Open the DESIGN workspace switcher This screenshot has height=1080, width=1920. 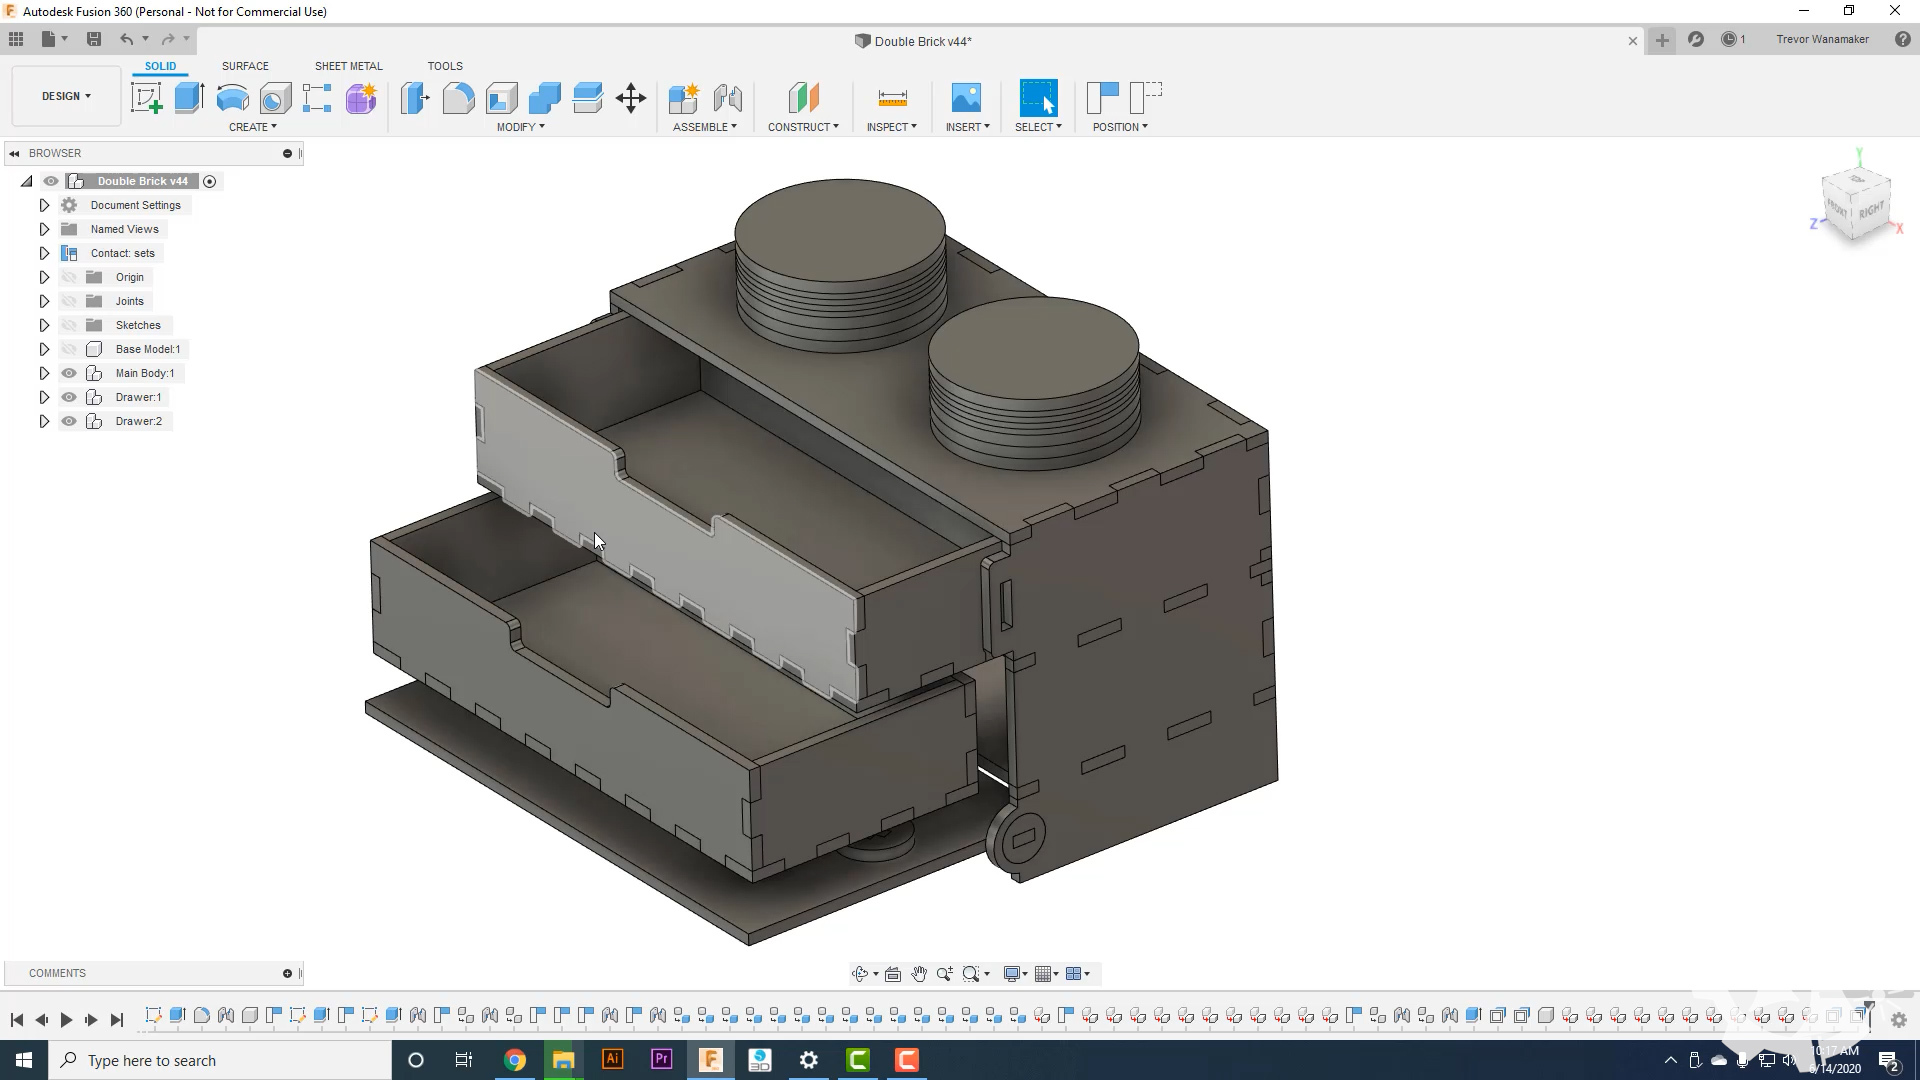(64, 96)
